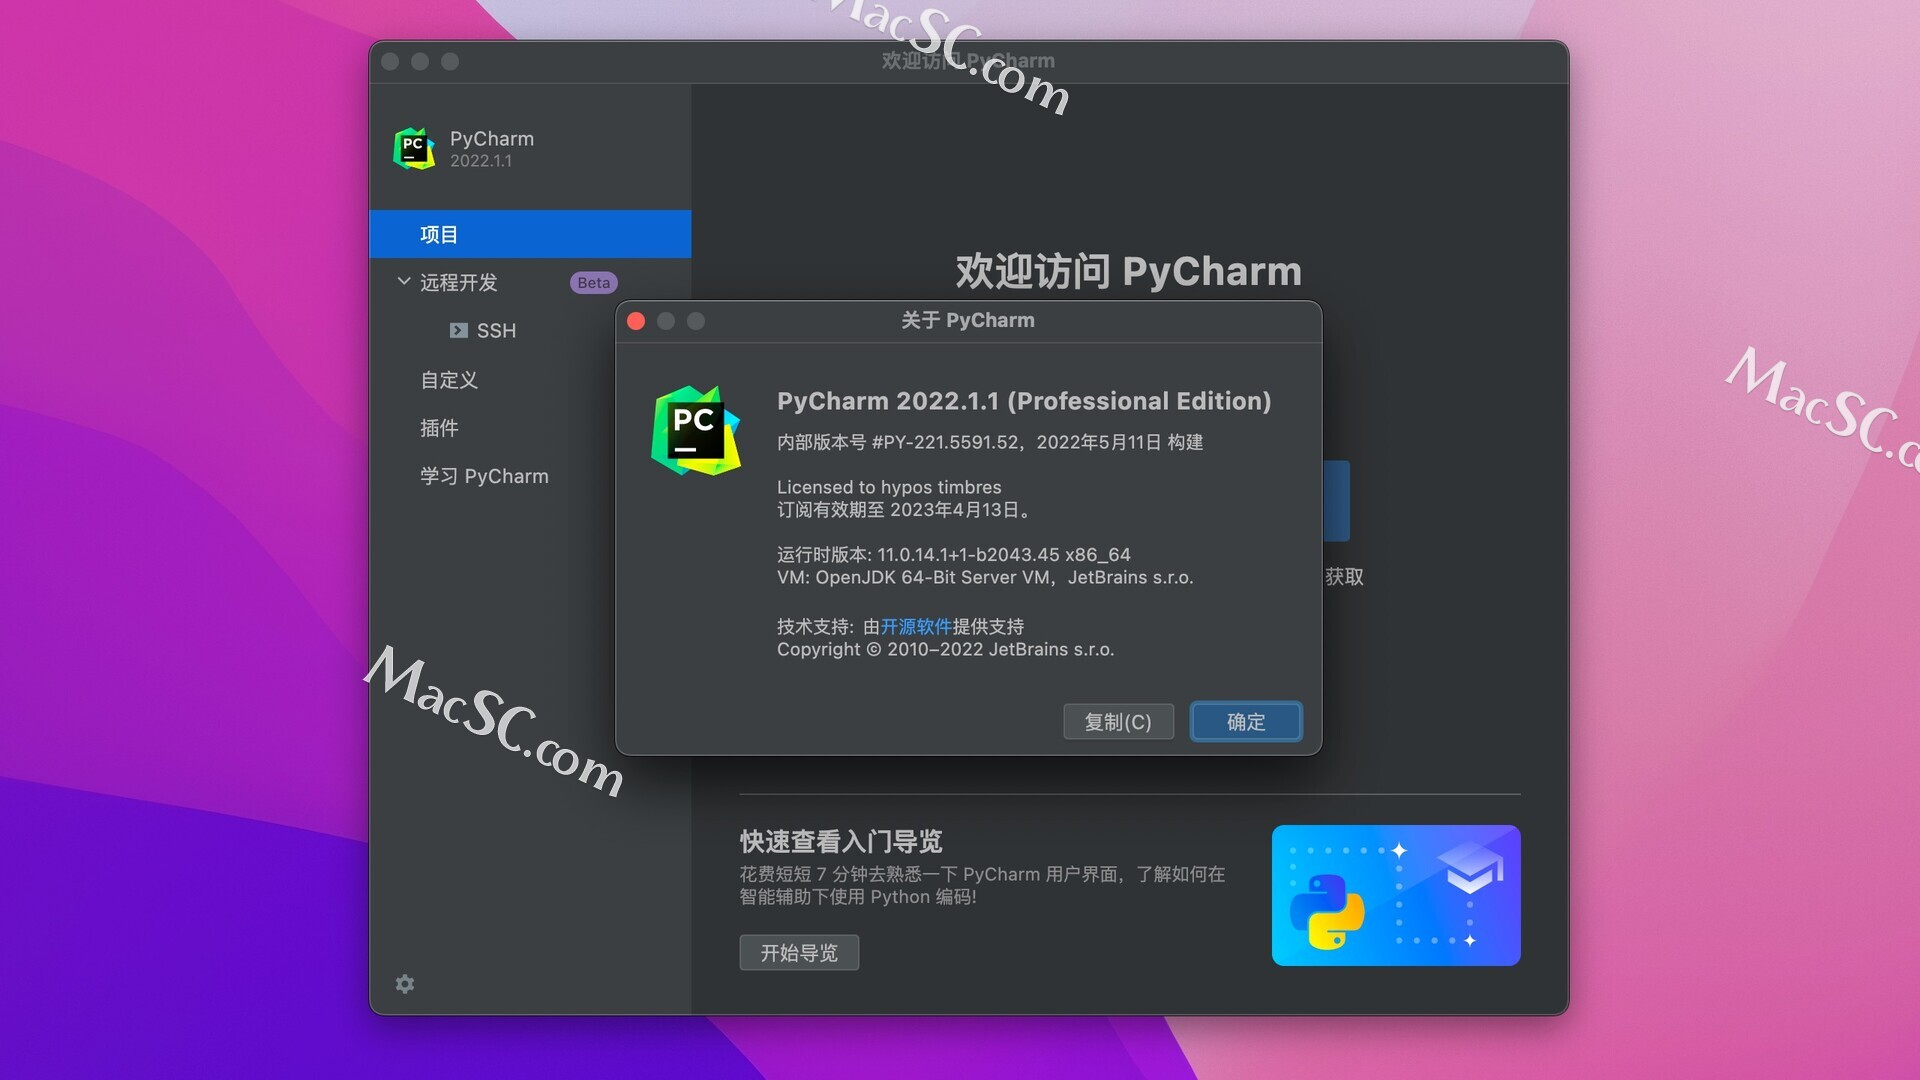Click the 复制(C) button

(1118, 722)
